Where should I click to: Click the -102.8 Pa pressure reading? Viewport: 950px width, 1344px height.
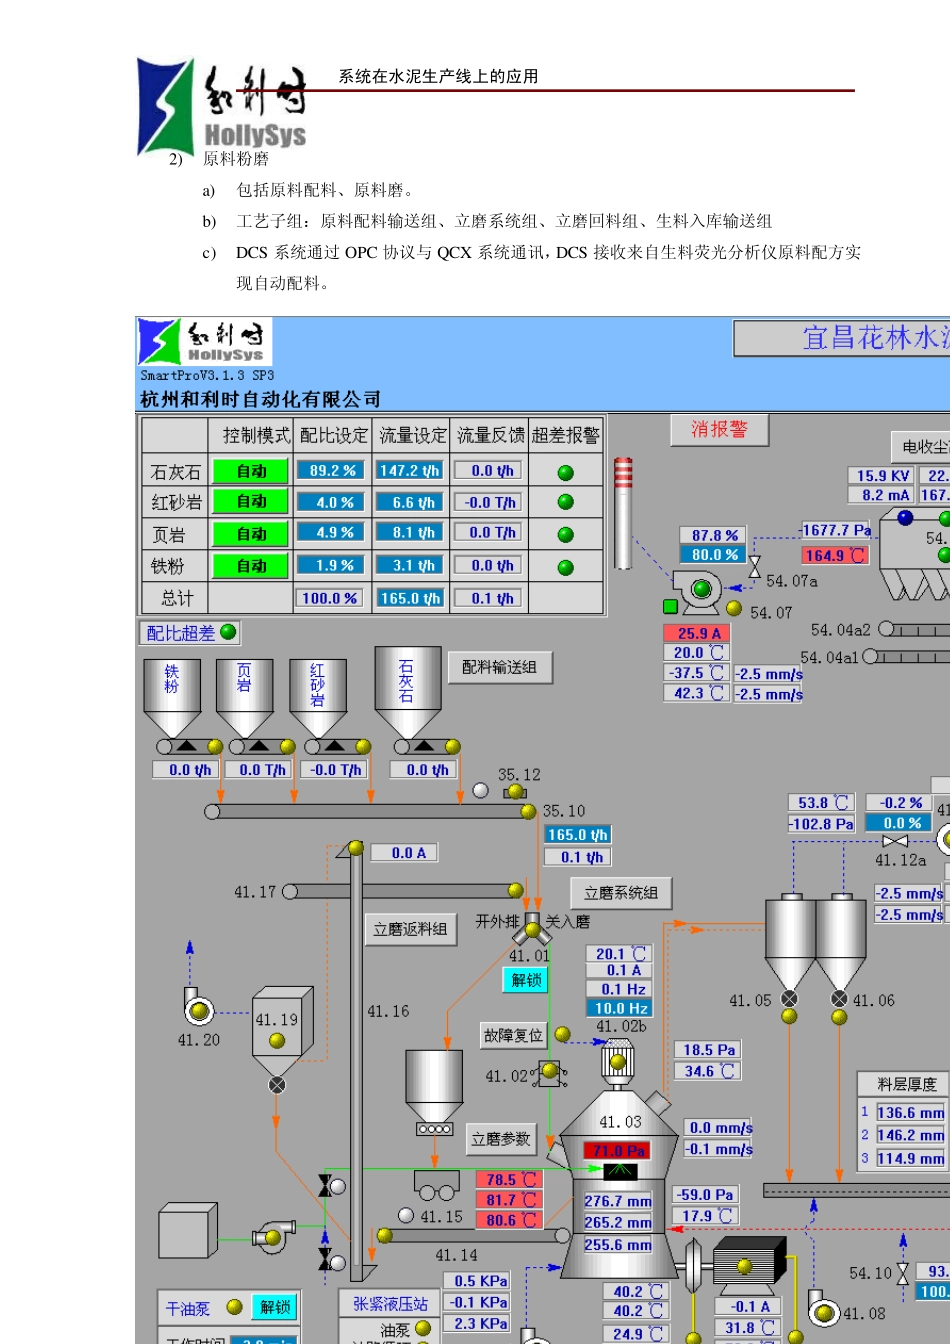pos(821,824)
